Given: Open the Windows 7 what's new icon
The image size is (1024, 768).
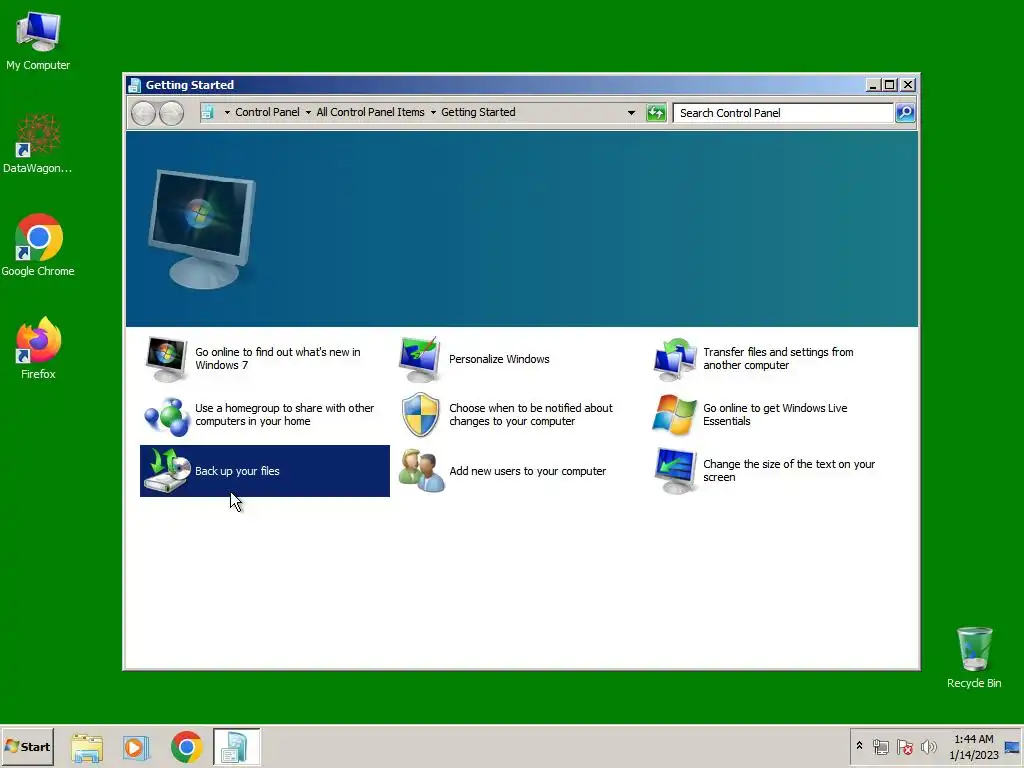Looking at the screenshot, I should click(166, 359).
